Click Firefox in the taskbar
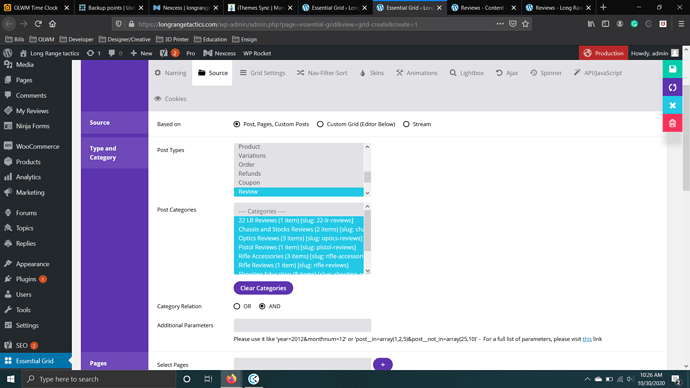 pos(231,379)
